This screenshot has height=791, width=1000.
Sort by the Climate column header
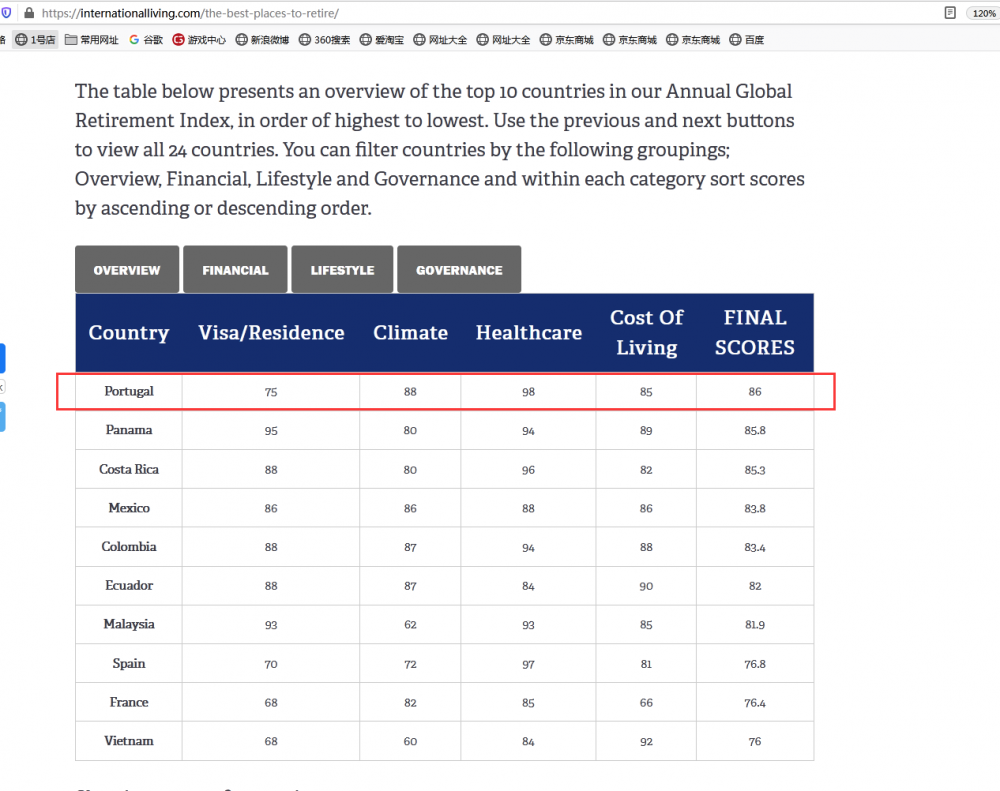tap(410, 332)
